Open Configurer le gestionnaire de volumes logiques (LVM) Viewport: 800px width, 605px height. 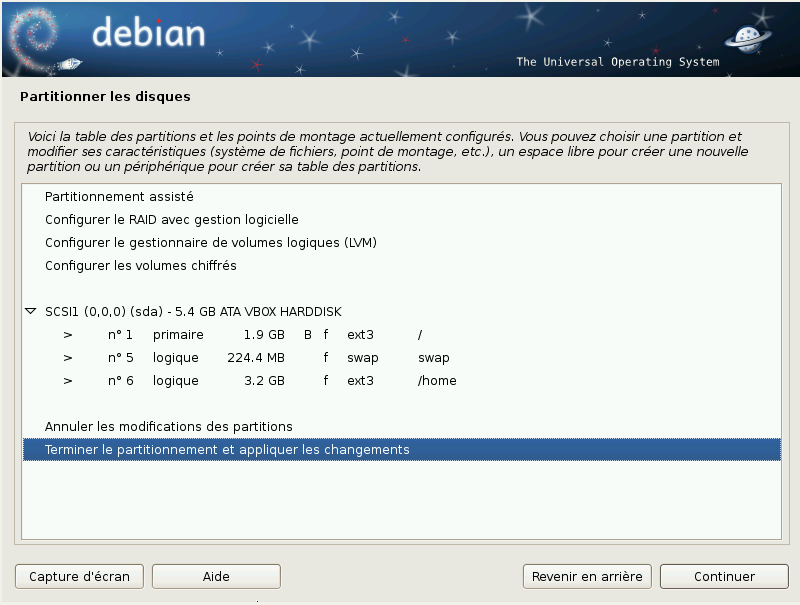pos(402,242)
